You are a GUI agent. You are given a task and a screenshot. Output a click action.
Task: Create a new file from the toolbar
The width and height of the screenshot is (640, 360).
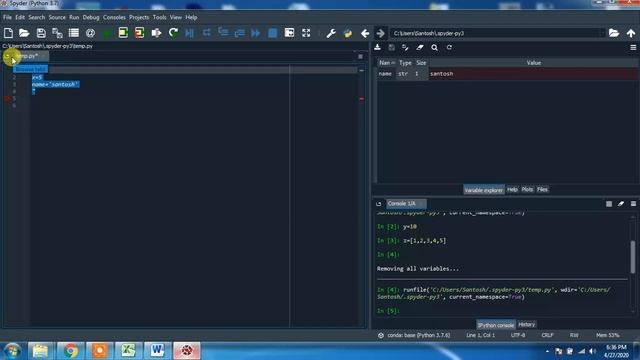tap(8, 33)
